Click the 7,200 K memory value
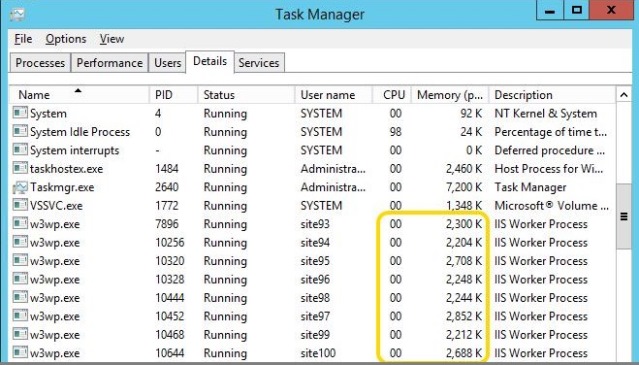 [x=464, y=187]
